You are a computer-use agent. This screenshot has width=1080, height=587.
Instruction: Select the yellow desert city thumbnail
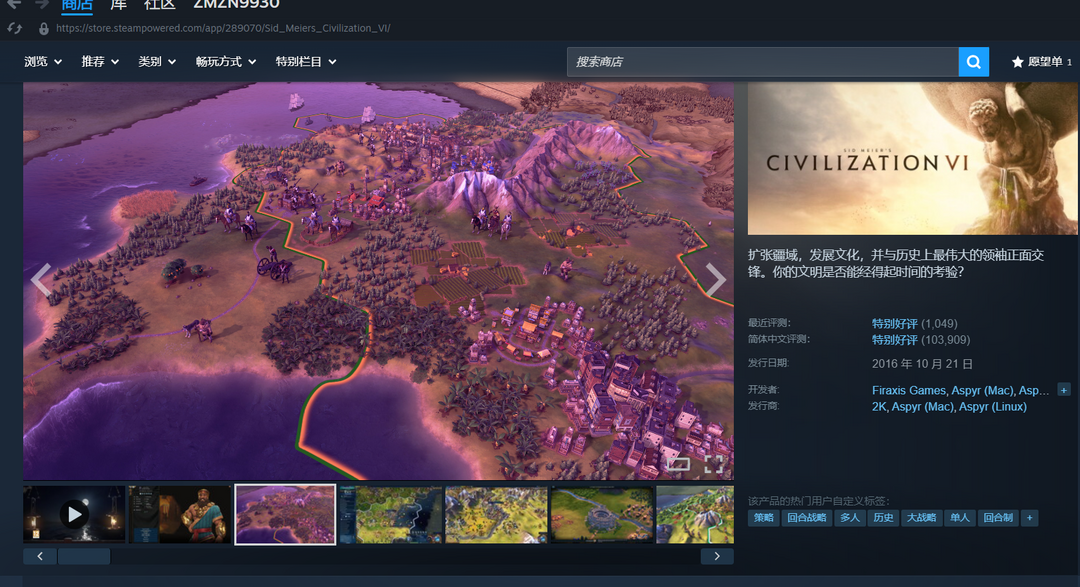coord(496,514)
